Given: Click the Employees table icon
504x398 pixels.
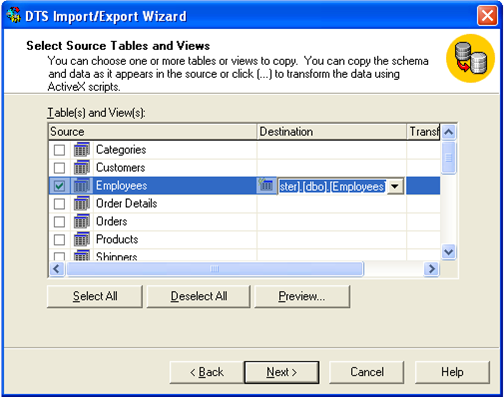Looking at the screenshot, I should click(x=82, y=185).
